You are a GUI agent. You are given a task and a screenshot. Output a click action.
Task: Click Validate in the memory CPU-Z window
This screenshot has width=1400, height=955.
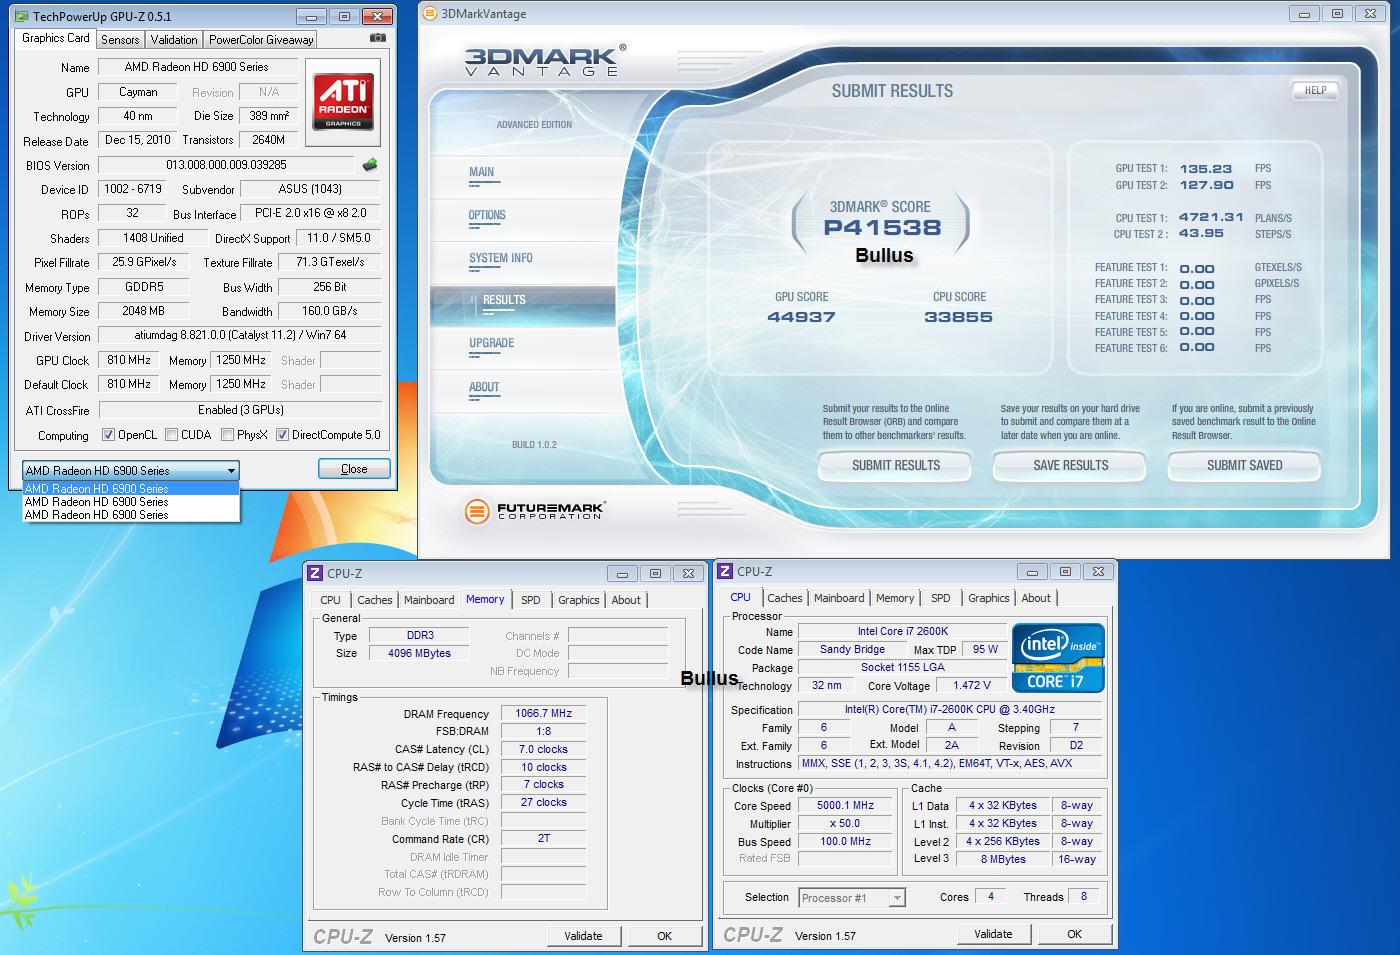583,936
